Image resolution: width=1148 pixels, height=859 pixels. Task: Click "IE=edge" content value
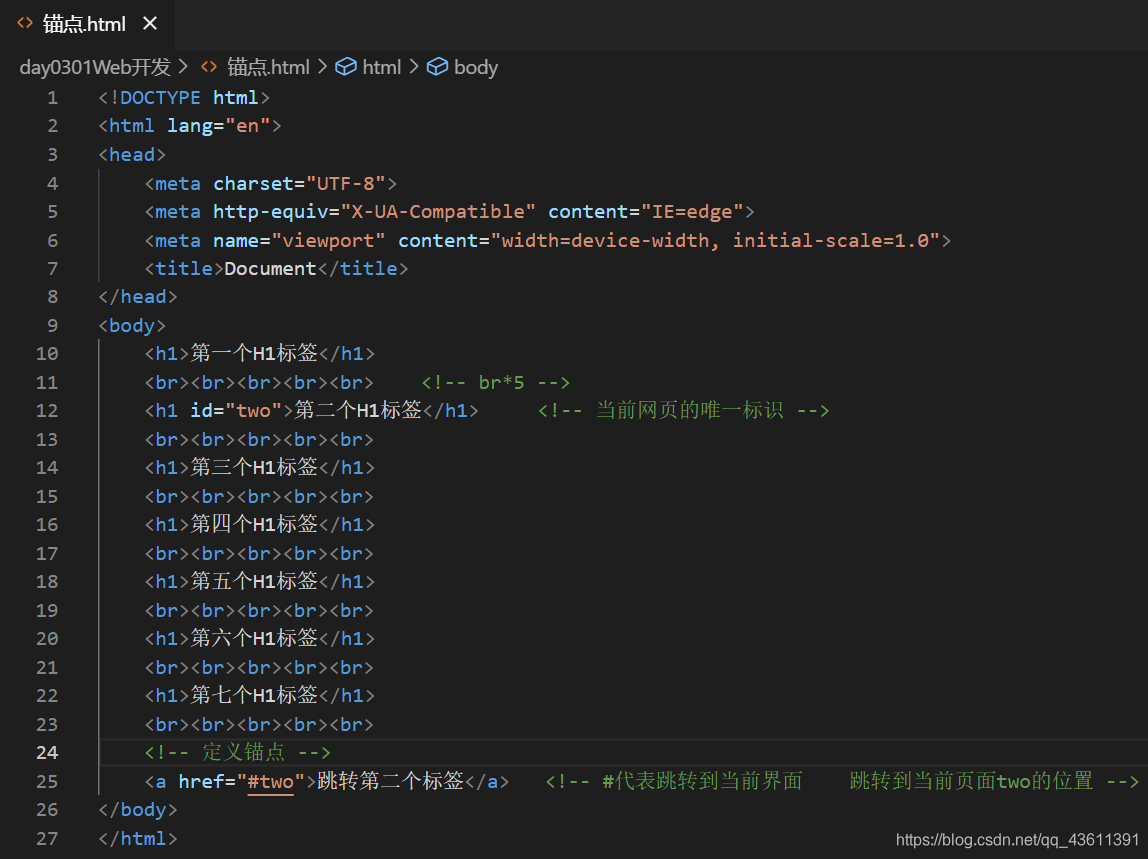(x=692, y=212)
